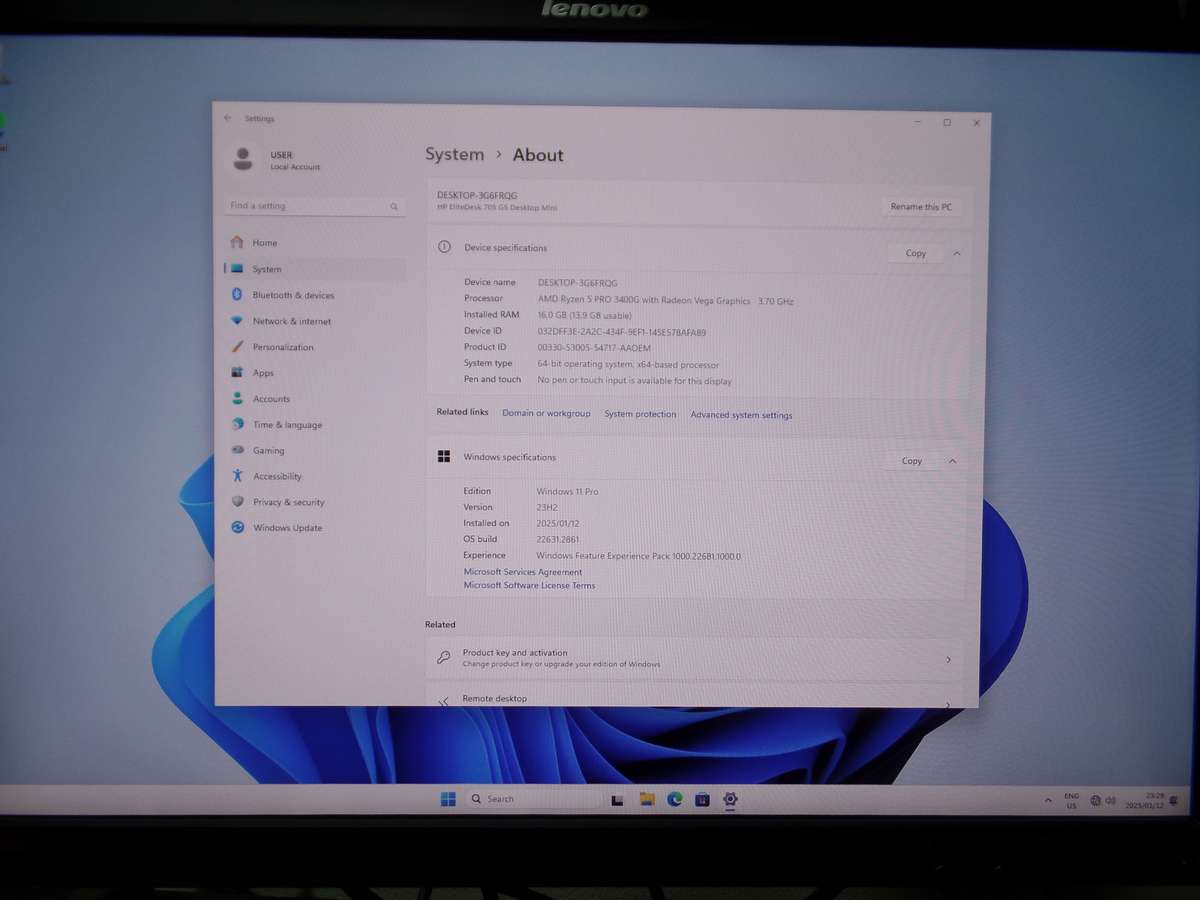Select Accounts in the sidebar
This screenshot has width=1200, height=900.
coord(271,399)
